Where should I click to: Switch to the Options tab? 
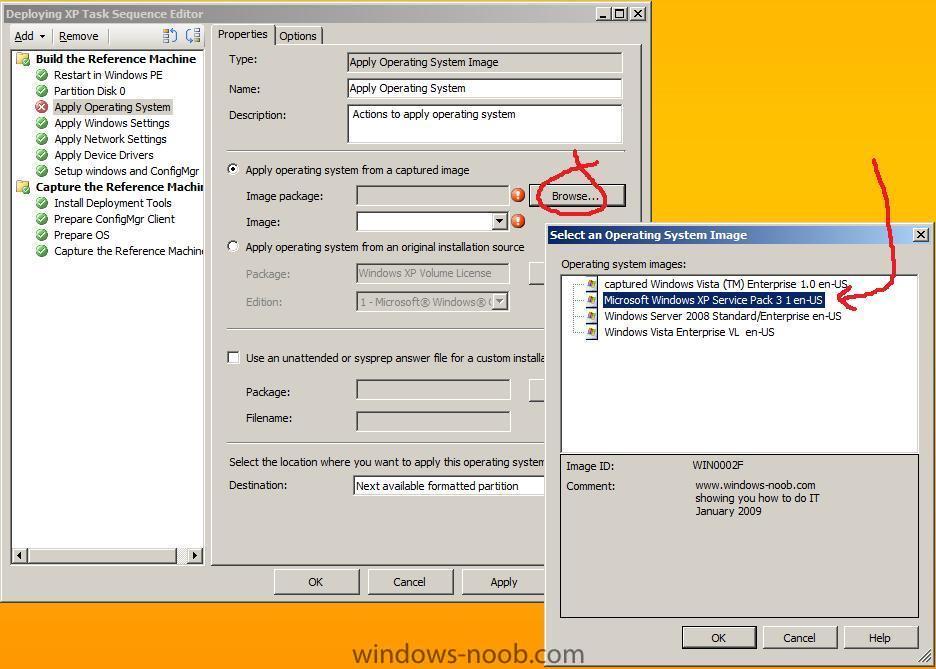(x=298, y=36)
